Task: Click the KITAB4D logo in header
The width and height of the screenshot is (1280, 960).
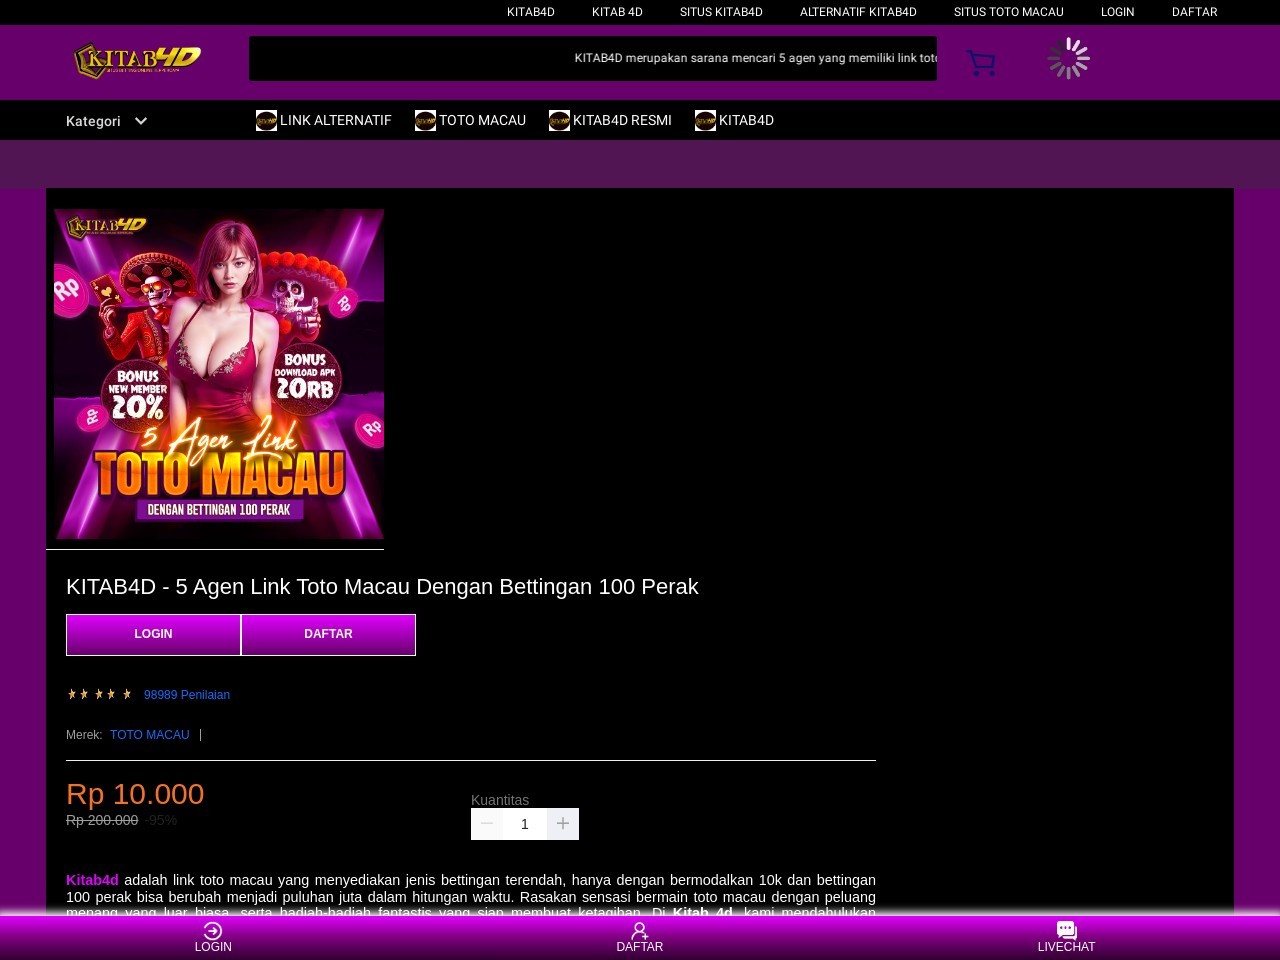Action: [138, 60]
